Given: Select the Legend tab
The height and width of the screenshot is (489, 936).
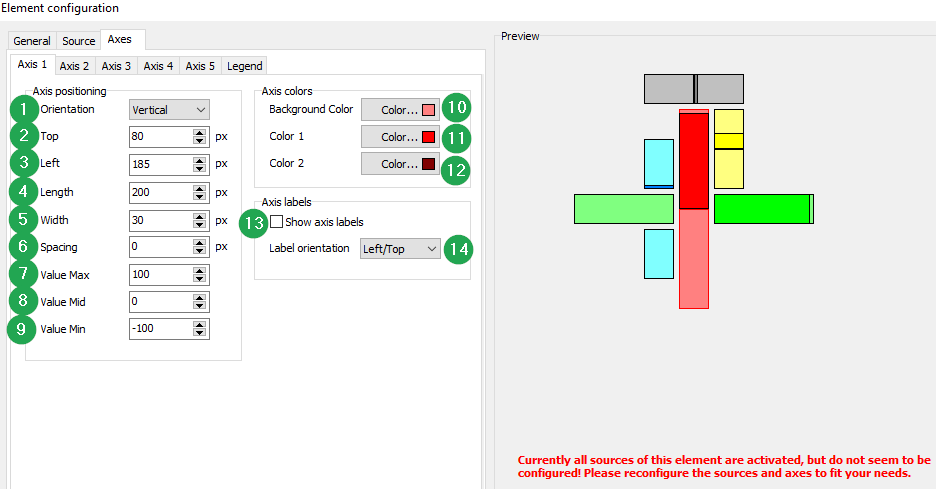Looking at the screenshot, I should tap(244, 66).
